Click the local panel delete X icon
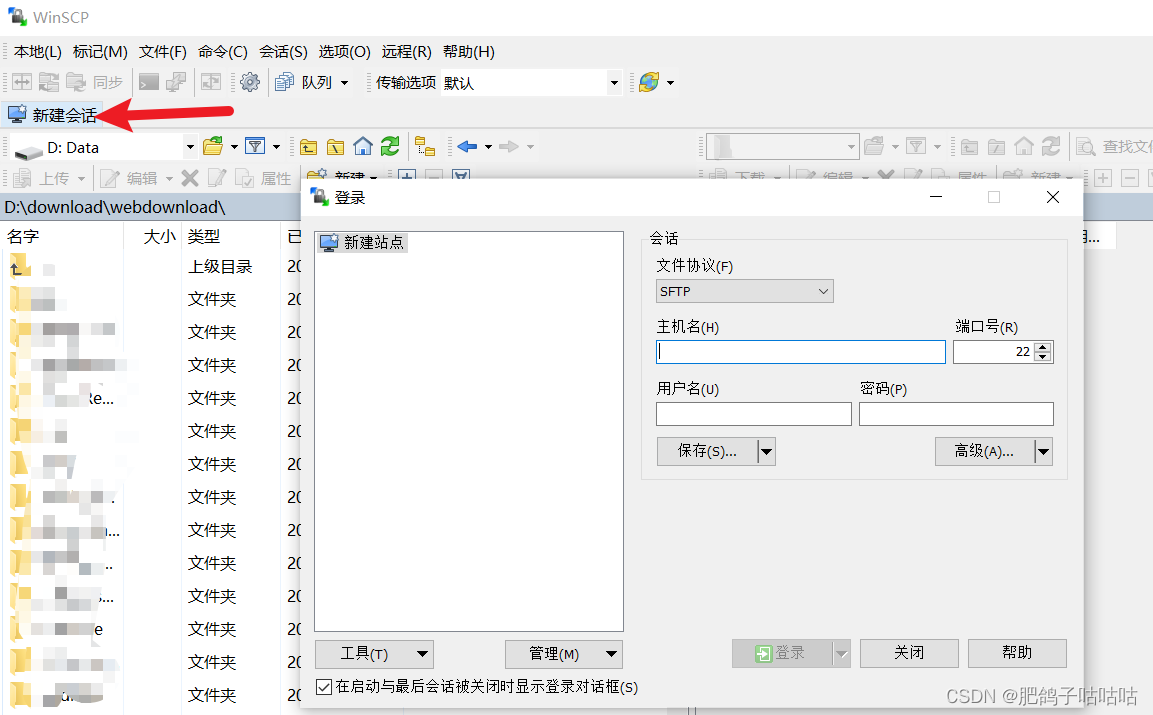The height and width of the screenshot is (715, 1153). point(190,178)
